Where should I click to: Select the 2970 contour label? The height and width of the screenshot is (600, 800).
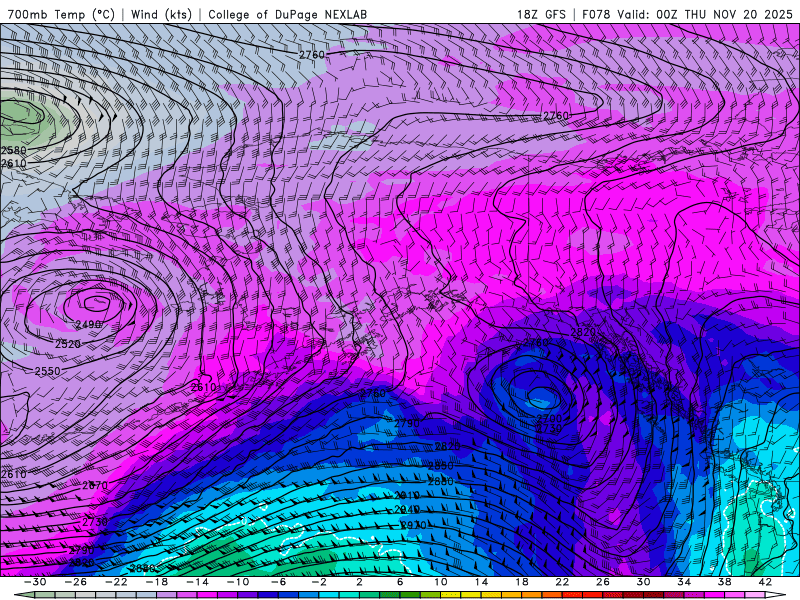point(412,524)
